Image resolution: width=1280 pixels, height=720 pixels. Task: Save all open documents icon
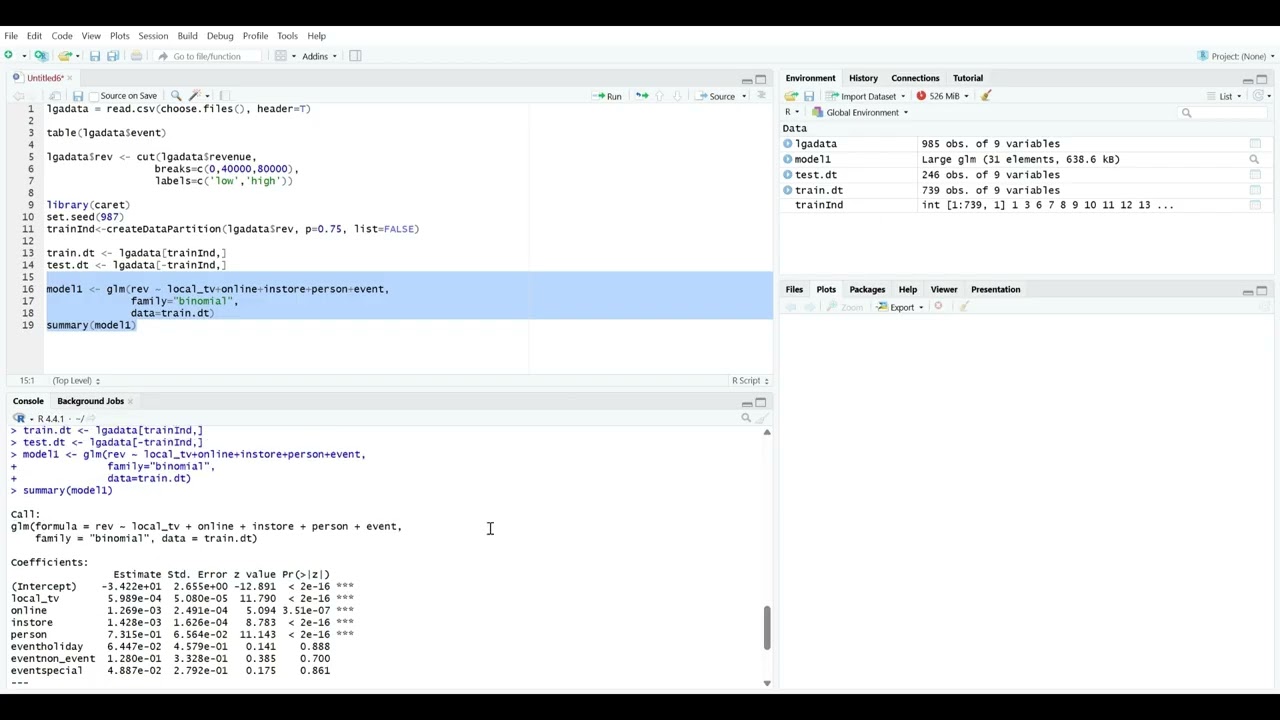[x=113, y=56]
